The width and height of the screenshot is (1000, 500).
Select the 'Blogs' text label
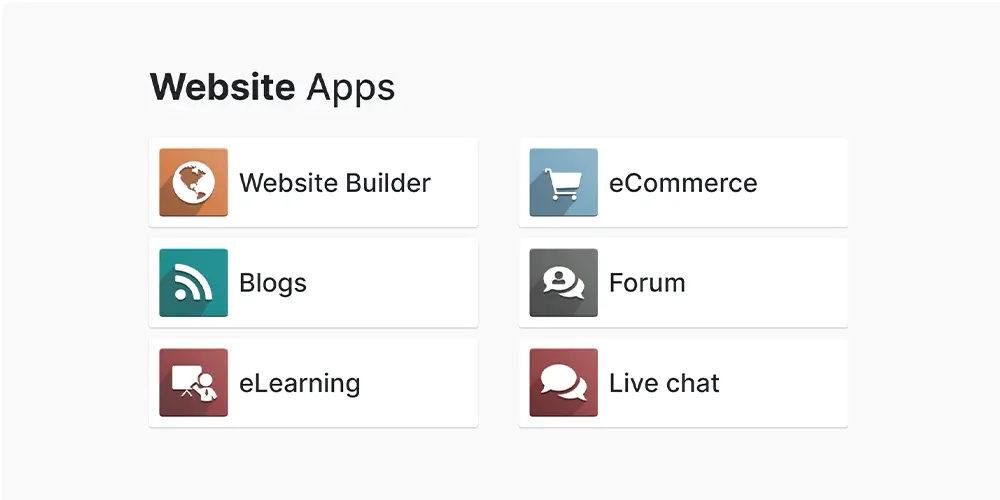pyautogui.click(x=273, y=284)
